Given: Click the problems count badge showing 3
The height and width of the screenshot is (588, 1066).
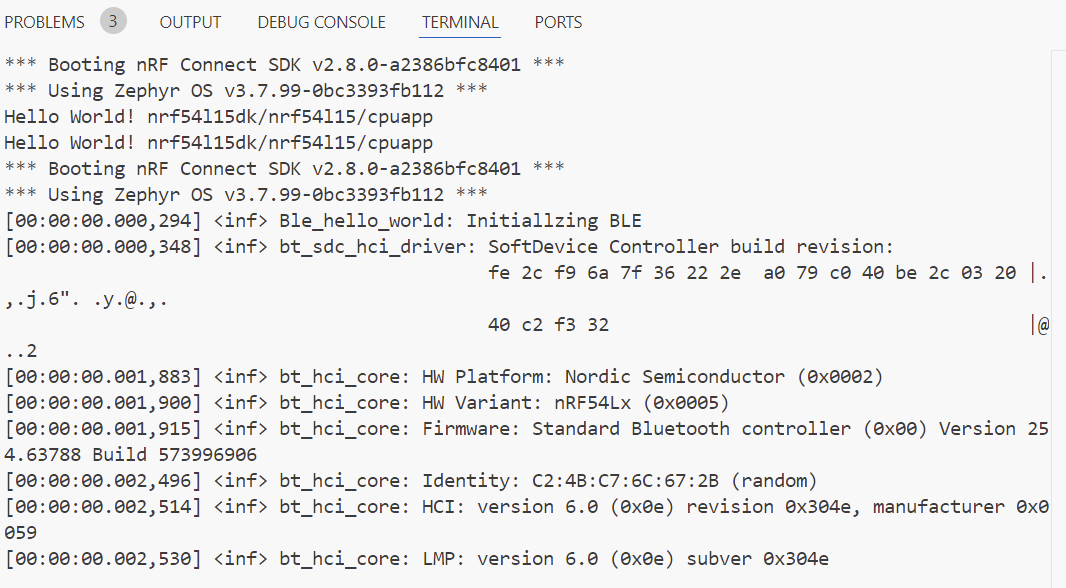Looking at the screenshot, I should coord(113,21).
